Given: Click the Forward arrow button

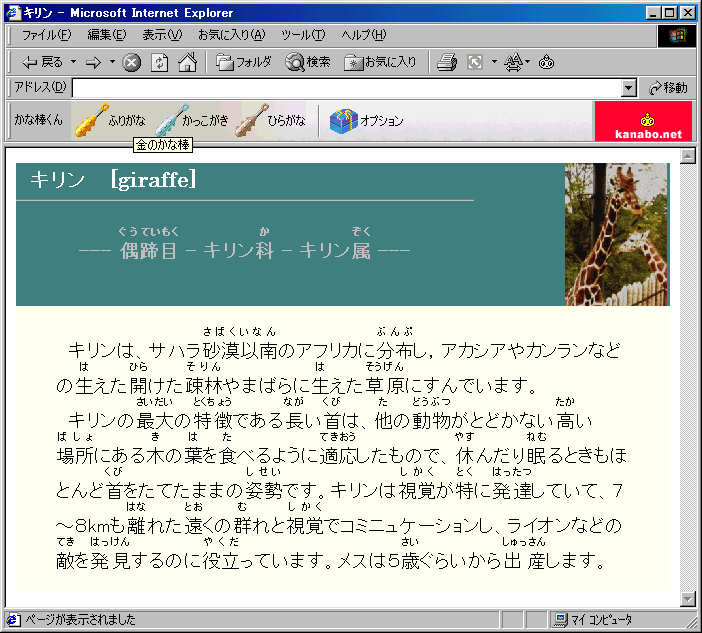Looking at the screenshot, I should [x=94, y=63].
